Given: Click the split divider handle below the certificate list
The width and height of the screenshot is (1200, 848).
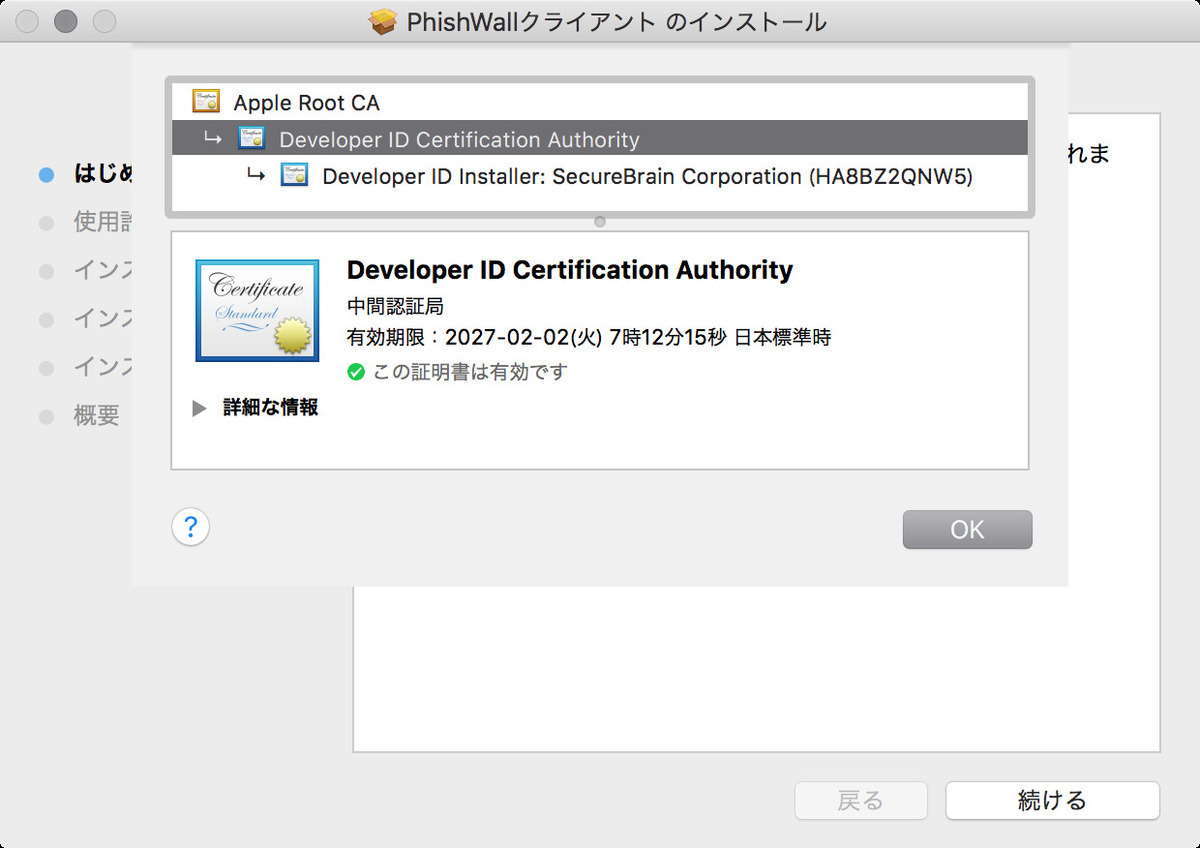Looking at the screenshot, I should pos(600,222).
